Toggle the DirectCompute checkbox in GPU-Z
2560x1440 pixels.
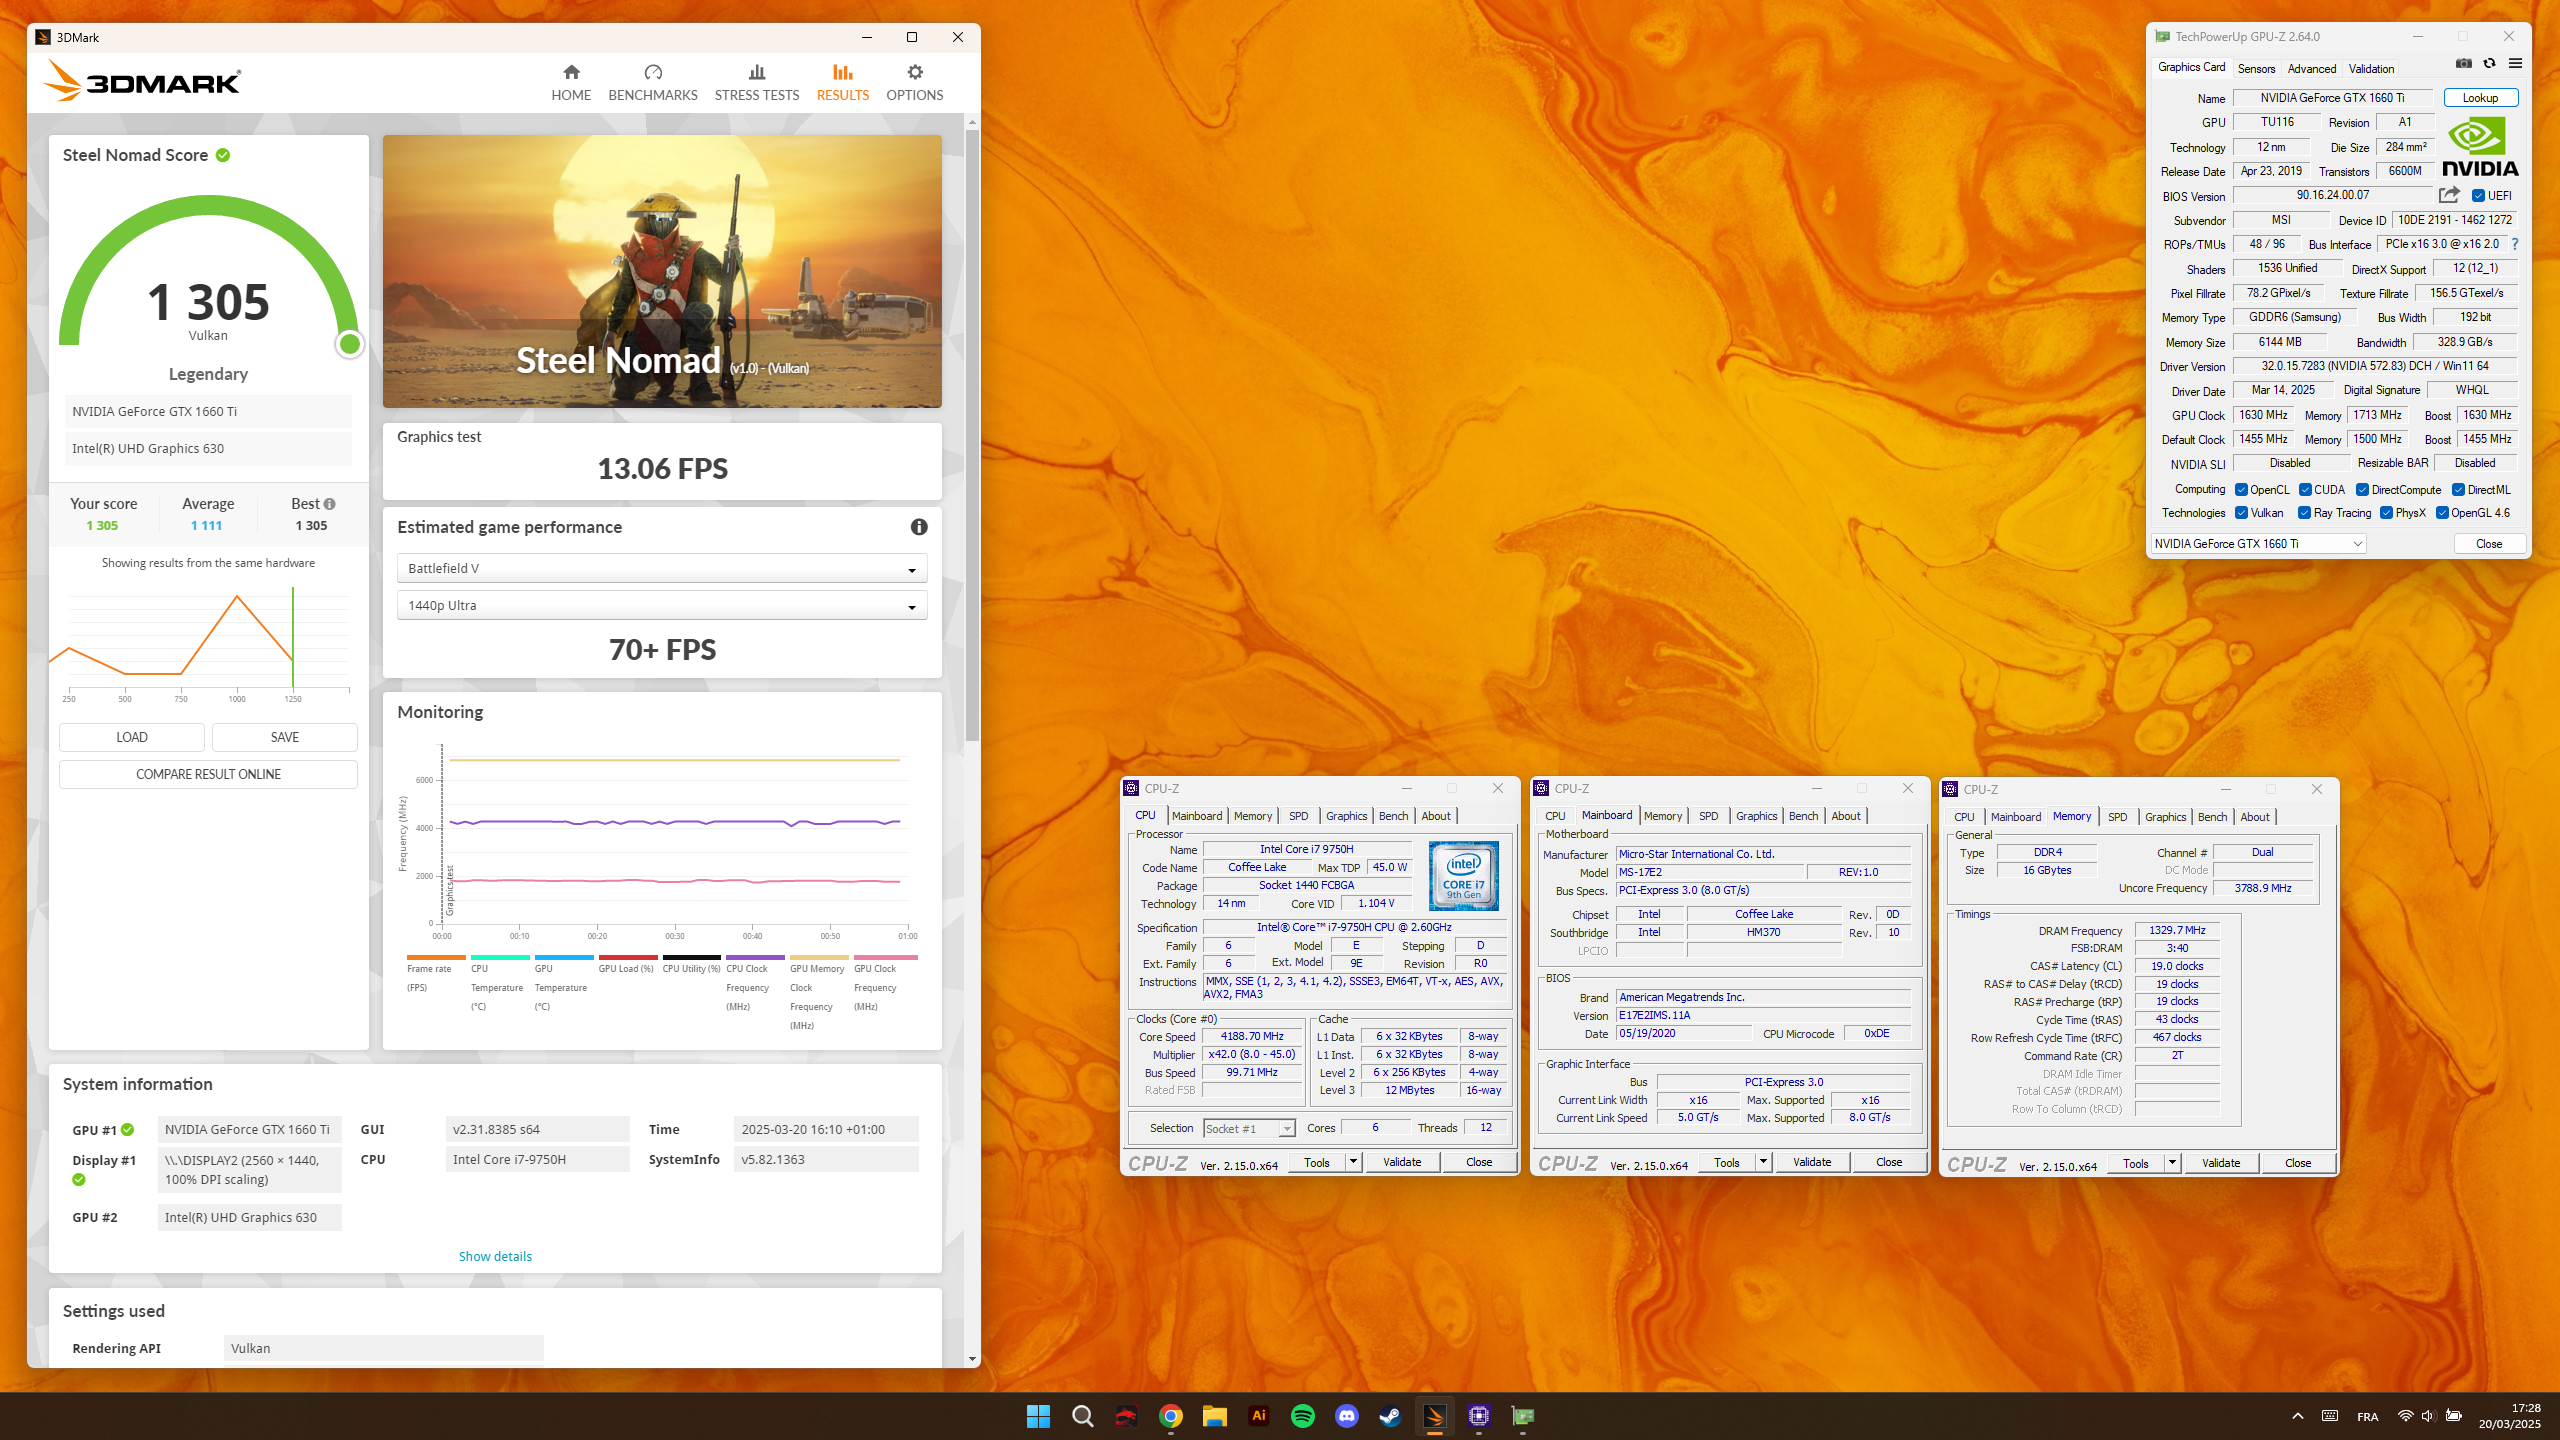(2362, 490)
